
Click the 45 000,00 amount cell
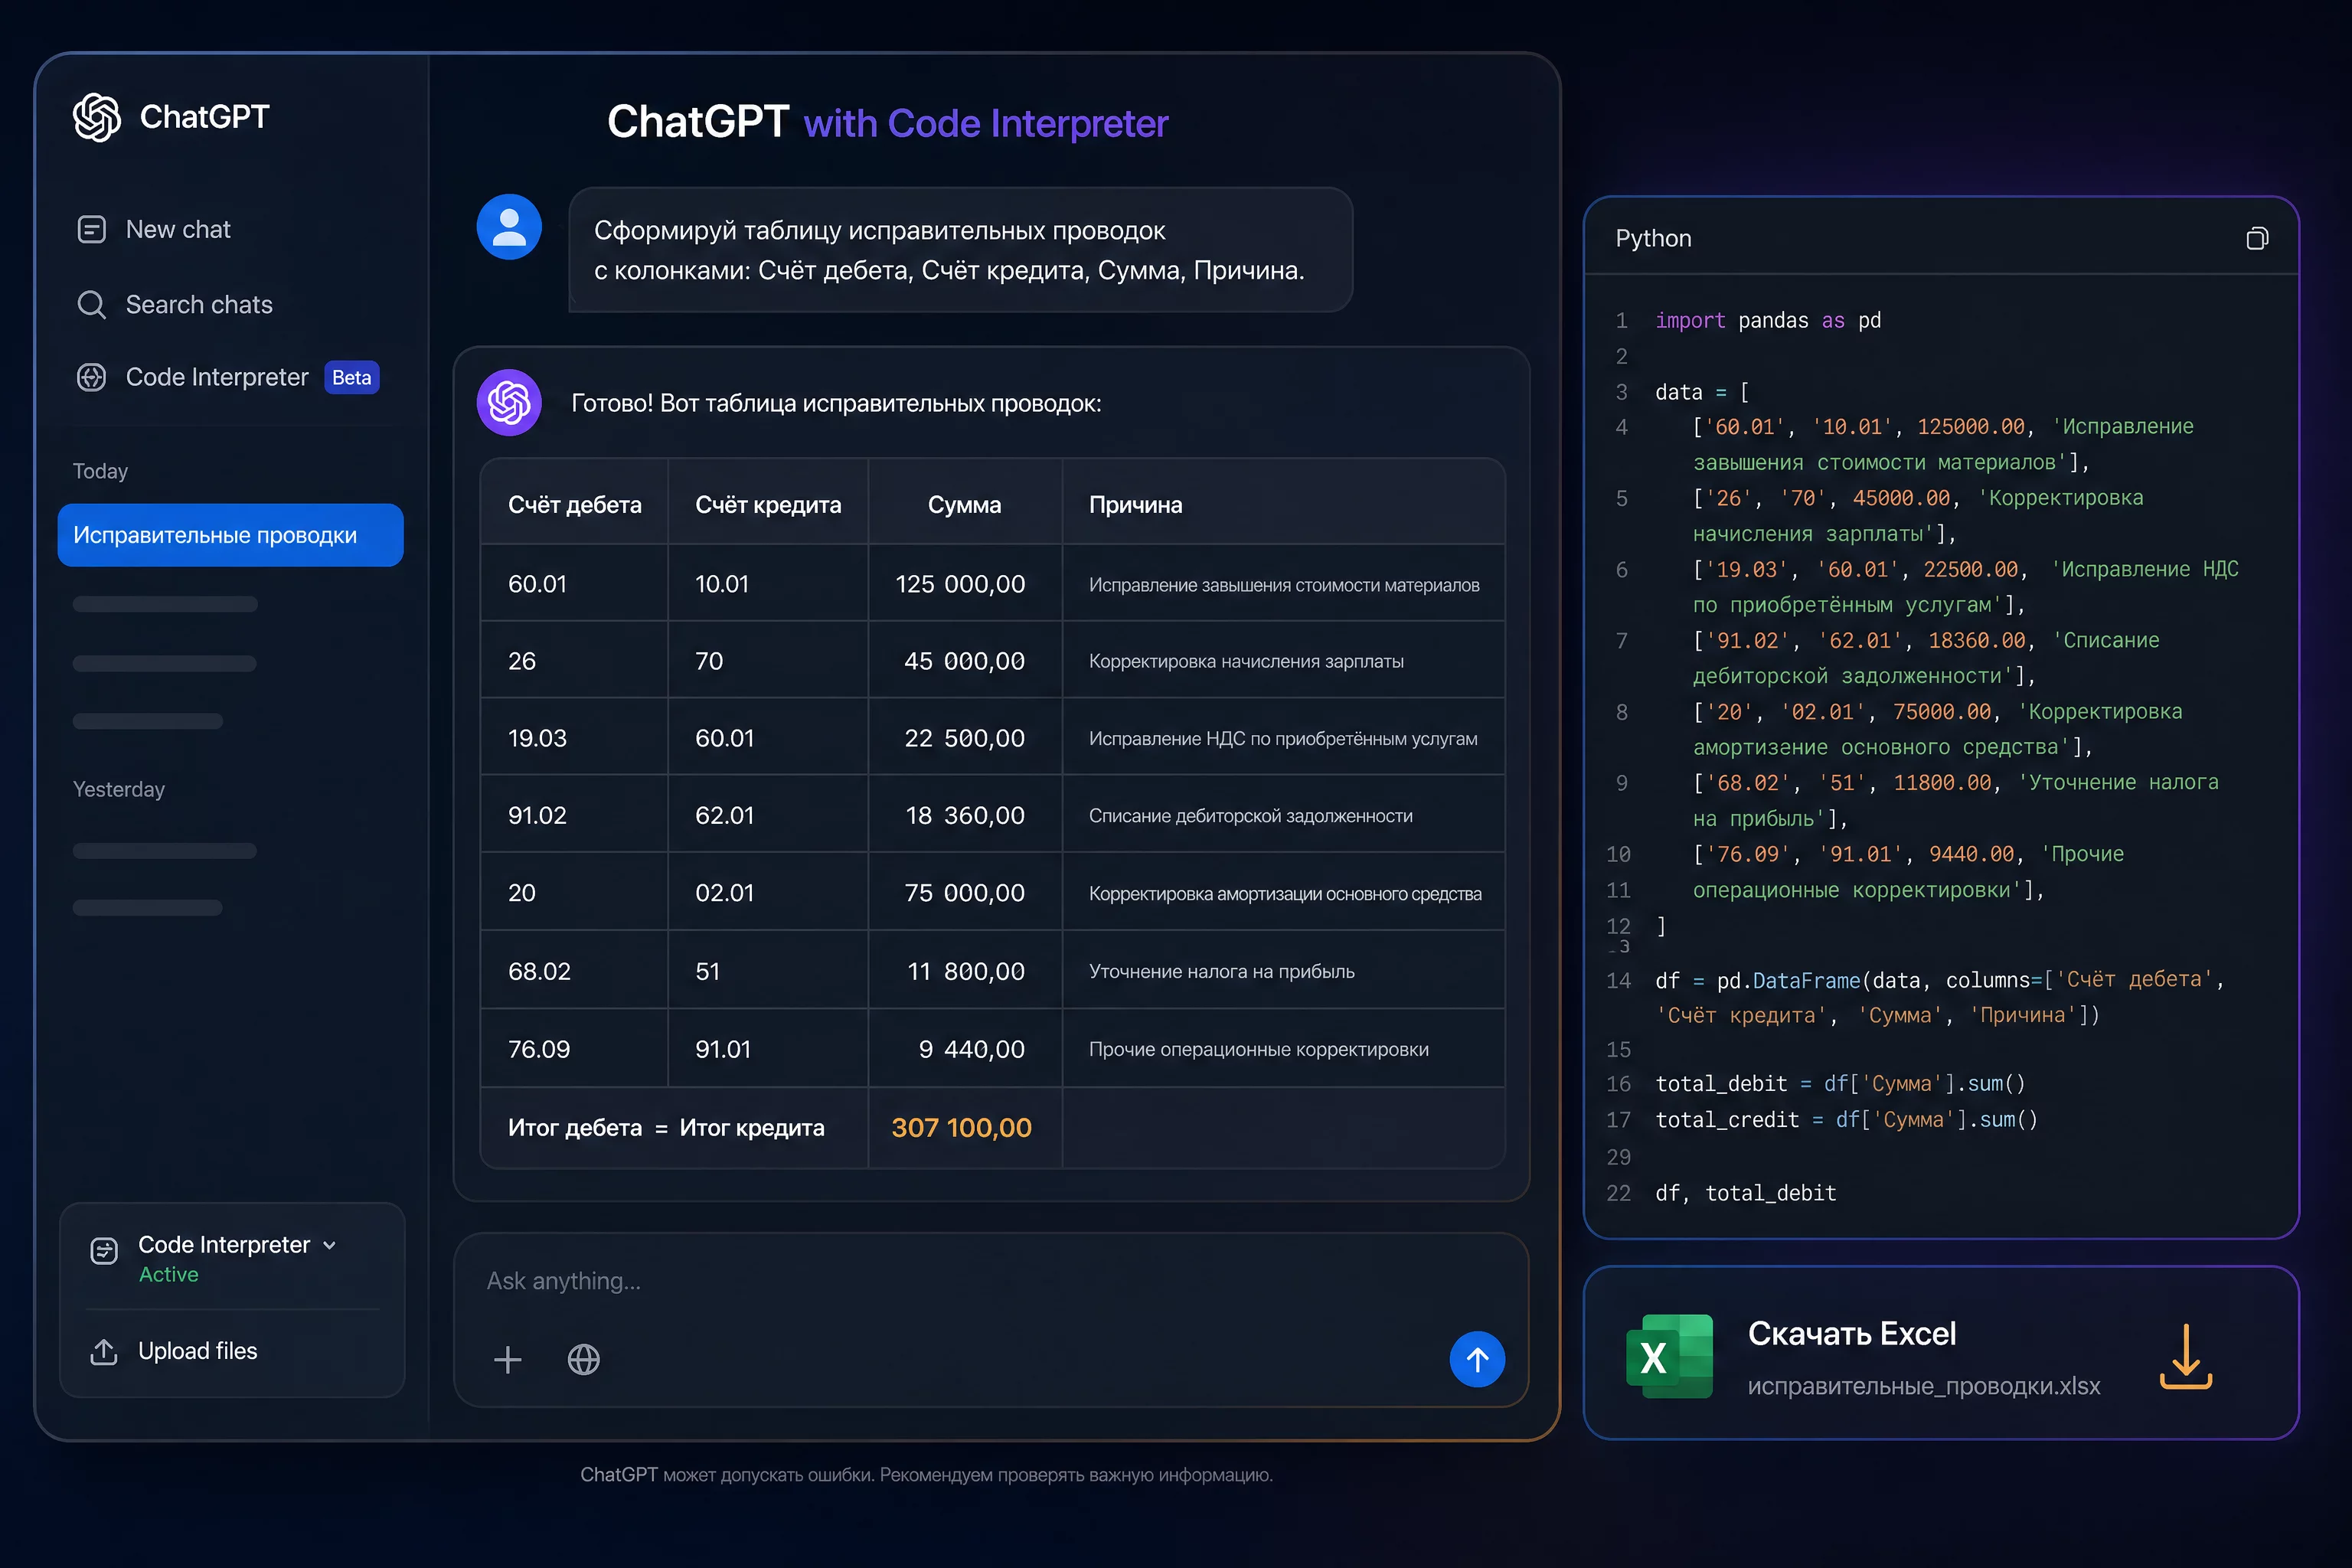click(964, 661)
